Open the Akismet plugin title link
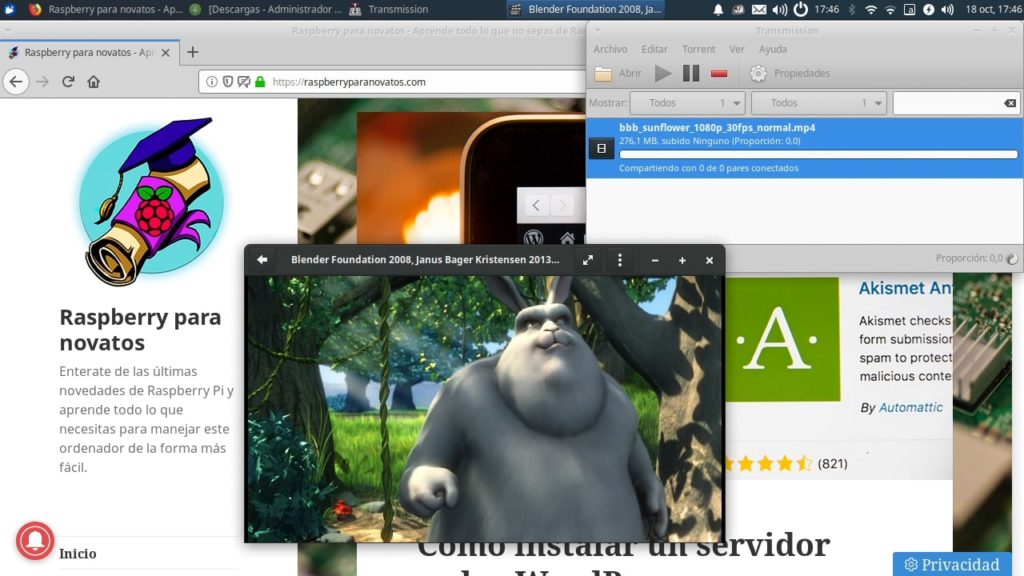Screen dimensions: 1024x576 click(905, 288)
